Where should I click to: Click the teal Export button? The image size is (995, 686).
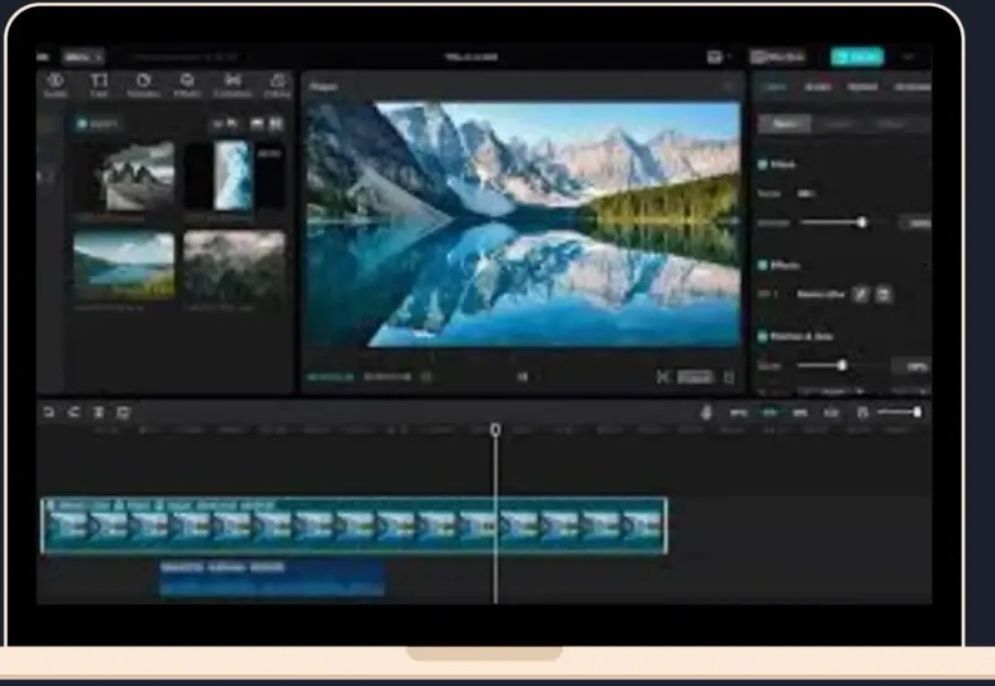coord(856,57)
